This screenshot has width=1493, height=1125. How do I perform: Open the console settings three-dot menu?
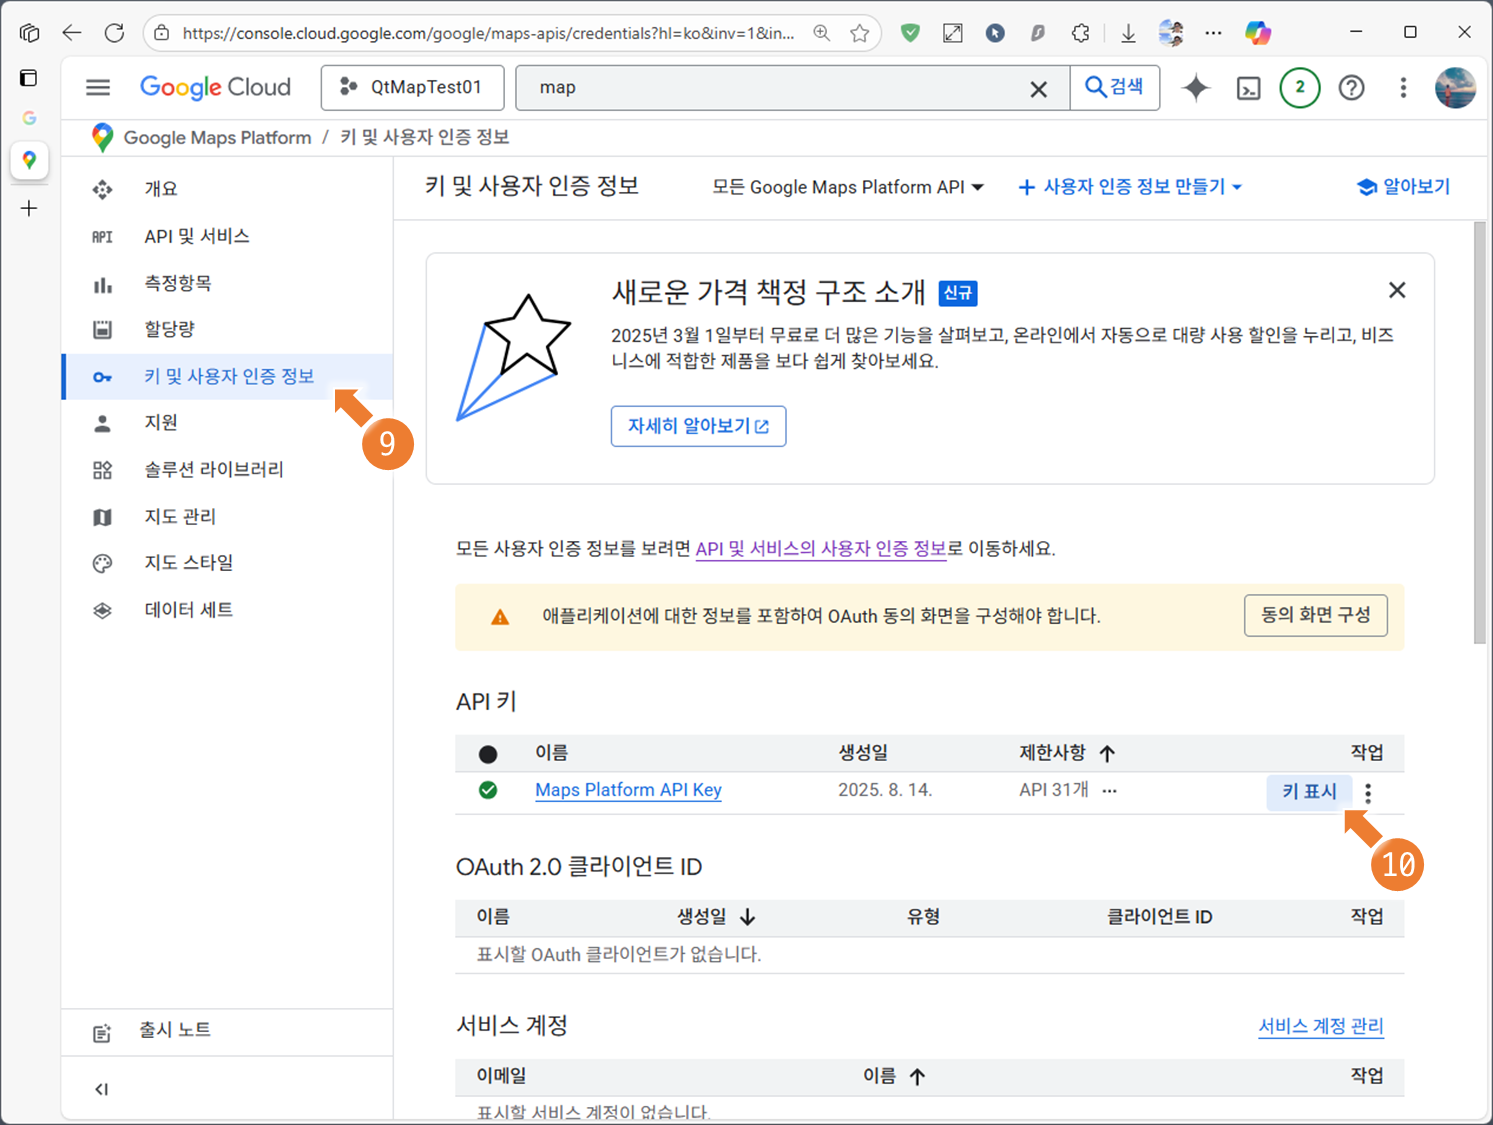[x=1403, y=88]
